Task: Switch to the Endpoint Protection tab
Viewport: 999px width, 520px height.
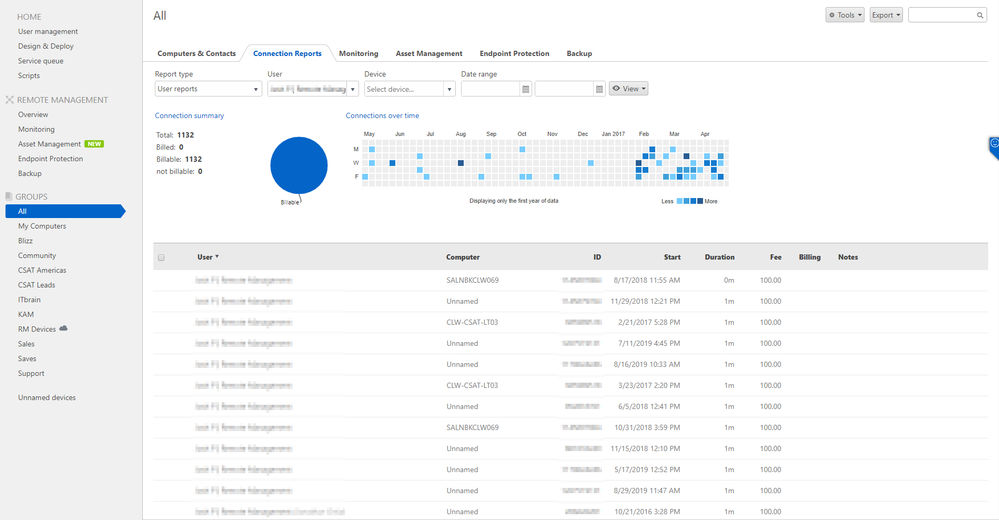Action: 514,54
